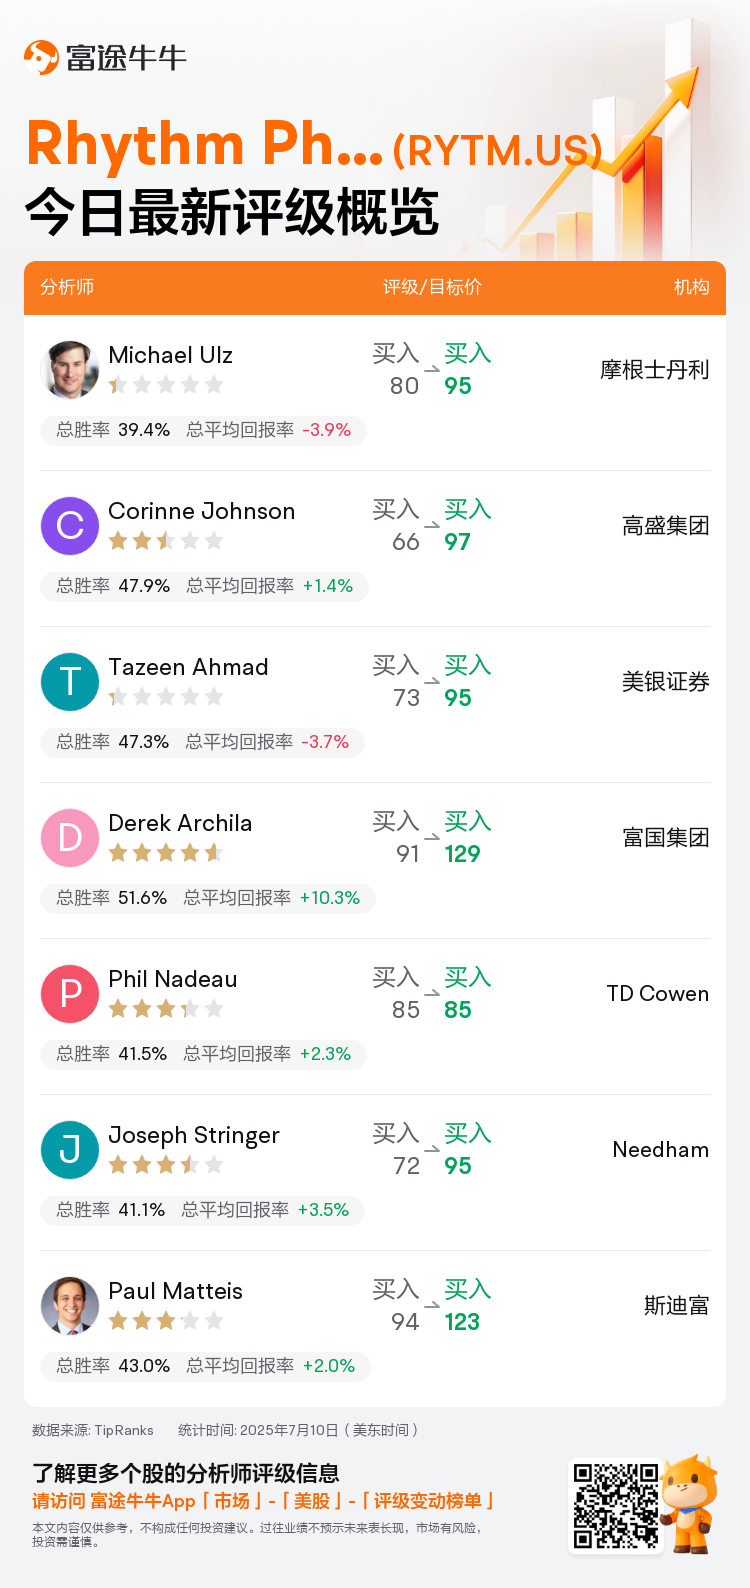750x1588 pixels.
Task: Click the RYTM.US ticker in title
Action: [x=497, y=151]
